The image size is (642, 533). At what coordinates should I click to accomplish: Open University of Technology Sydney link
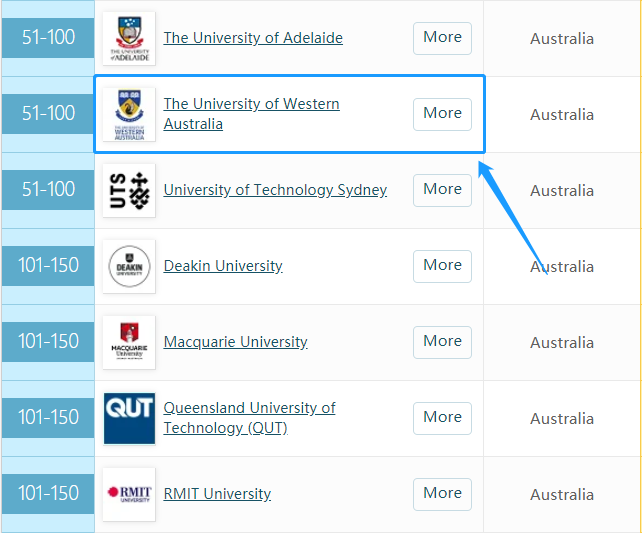[275, 190]
